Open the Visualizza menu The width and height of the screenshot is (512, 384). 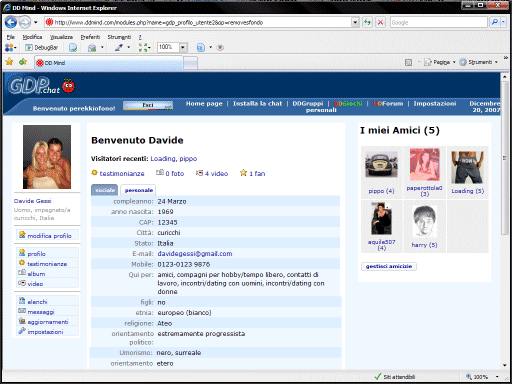click(x=61, y=37)
